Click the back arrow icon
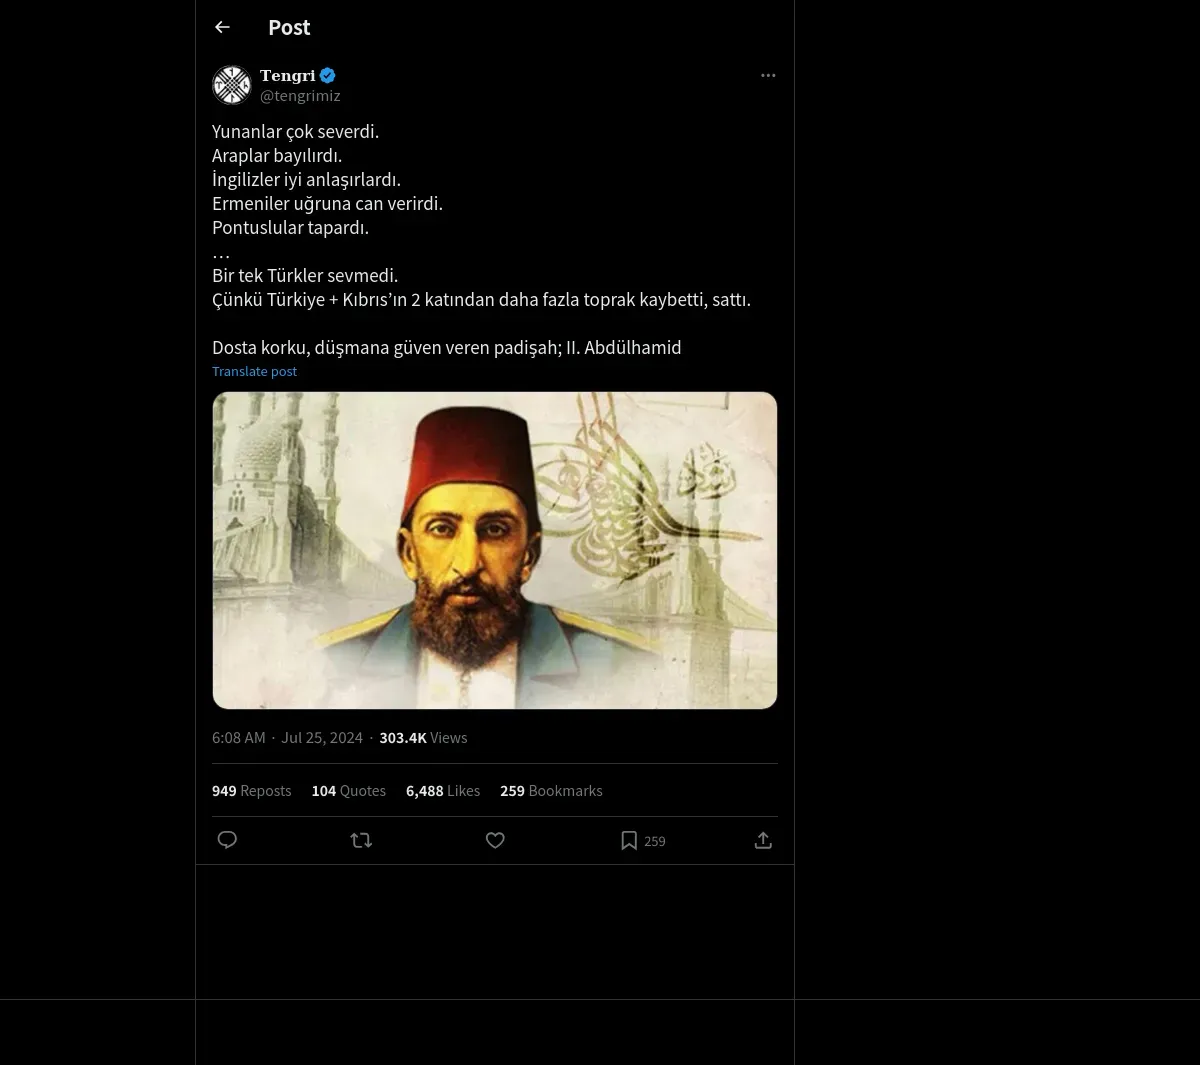This screenshot has width=1200, height=1065. (x=222, y=28)
